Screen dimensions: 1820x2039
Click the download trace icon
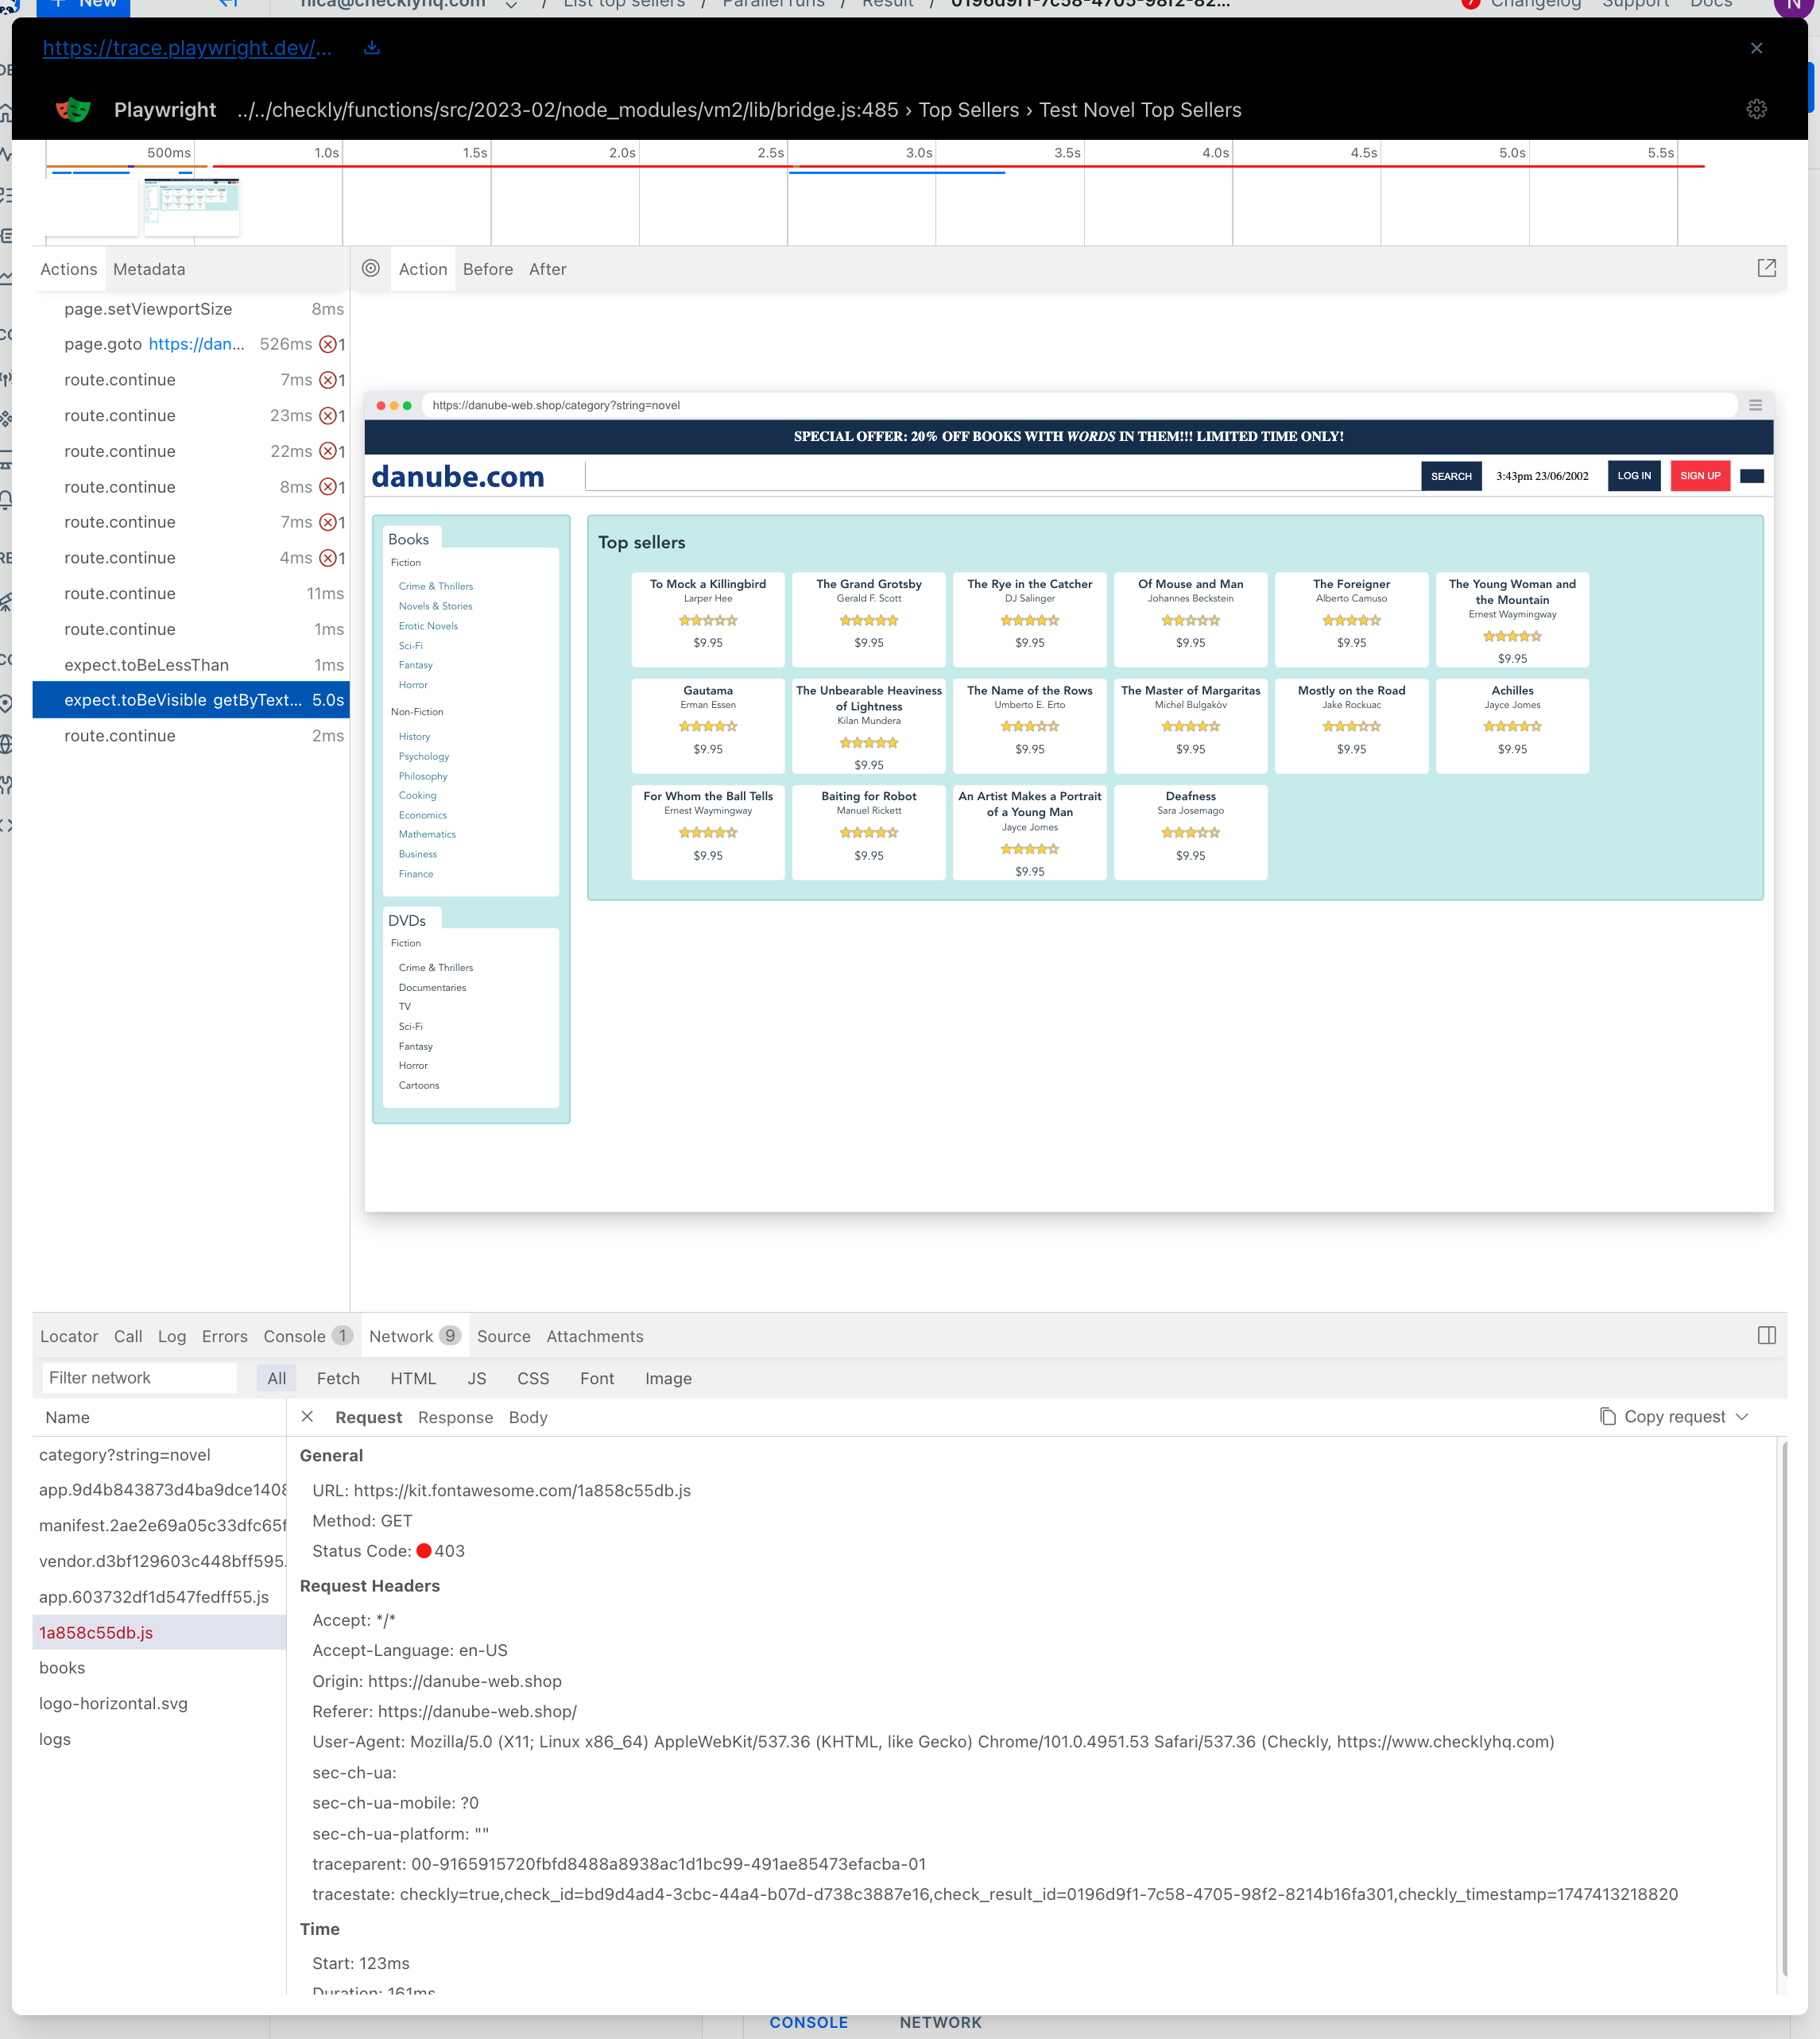[371, 47]
